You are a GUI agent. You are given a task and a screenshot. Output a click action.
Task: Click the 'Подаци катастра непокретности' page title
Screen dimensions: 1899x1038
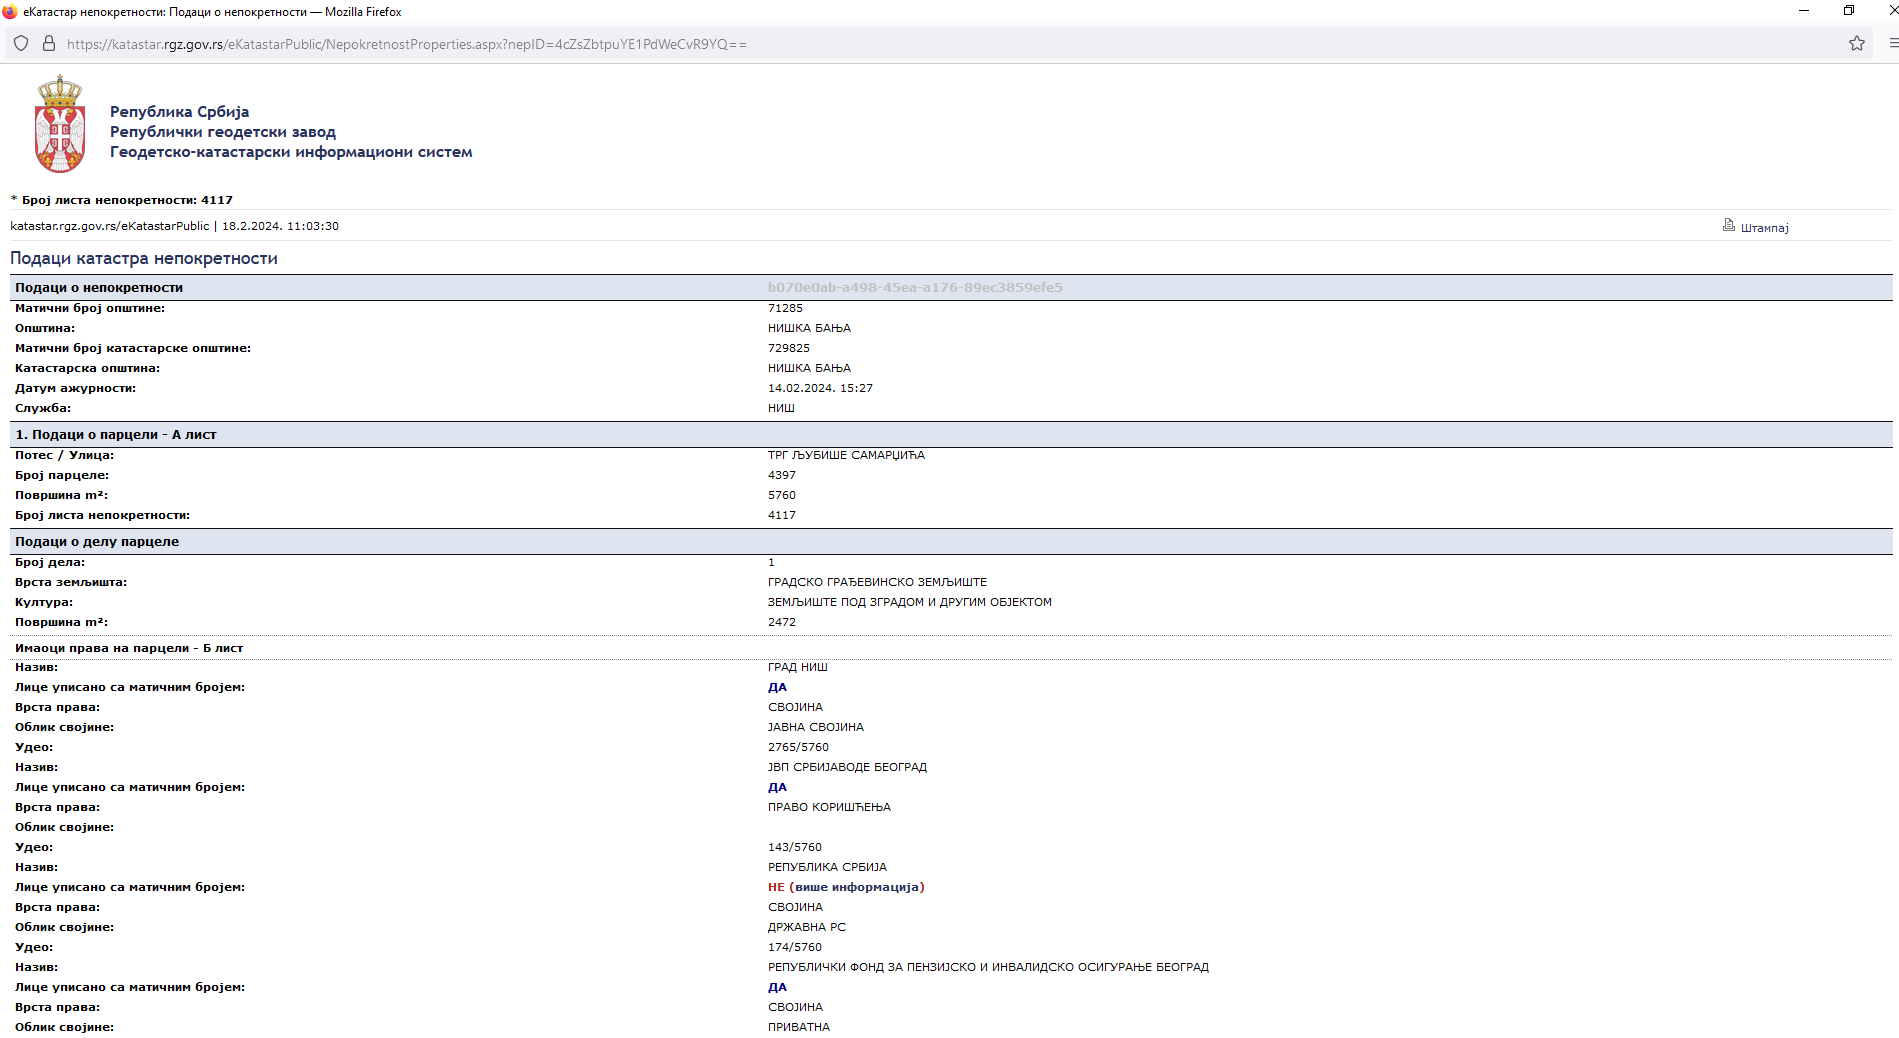click(144, 259)
